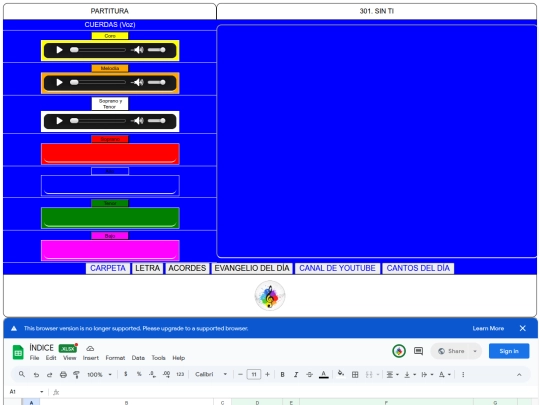The width and height of the screenshot is (540, 405).
Task: Click the Google Sheets home icon
Action: point(18,352)
